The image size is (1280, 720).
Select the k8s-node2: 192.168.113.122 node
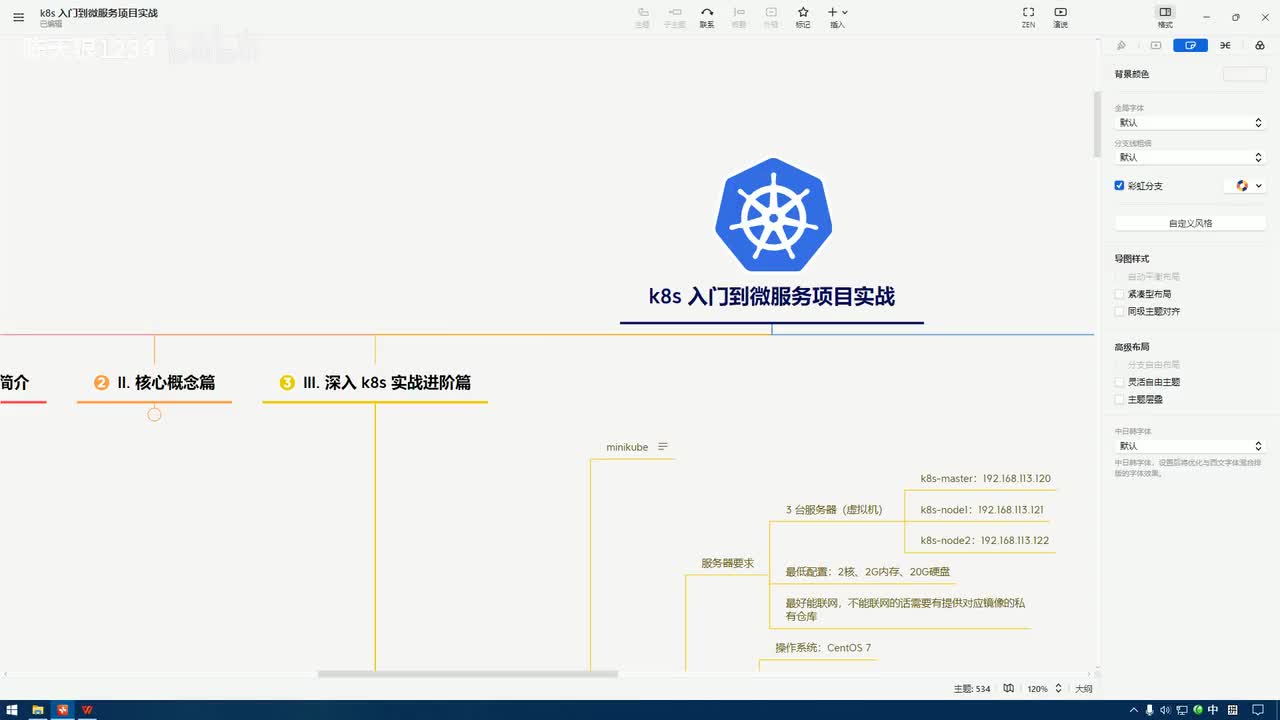click(984, 540)
